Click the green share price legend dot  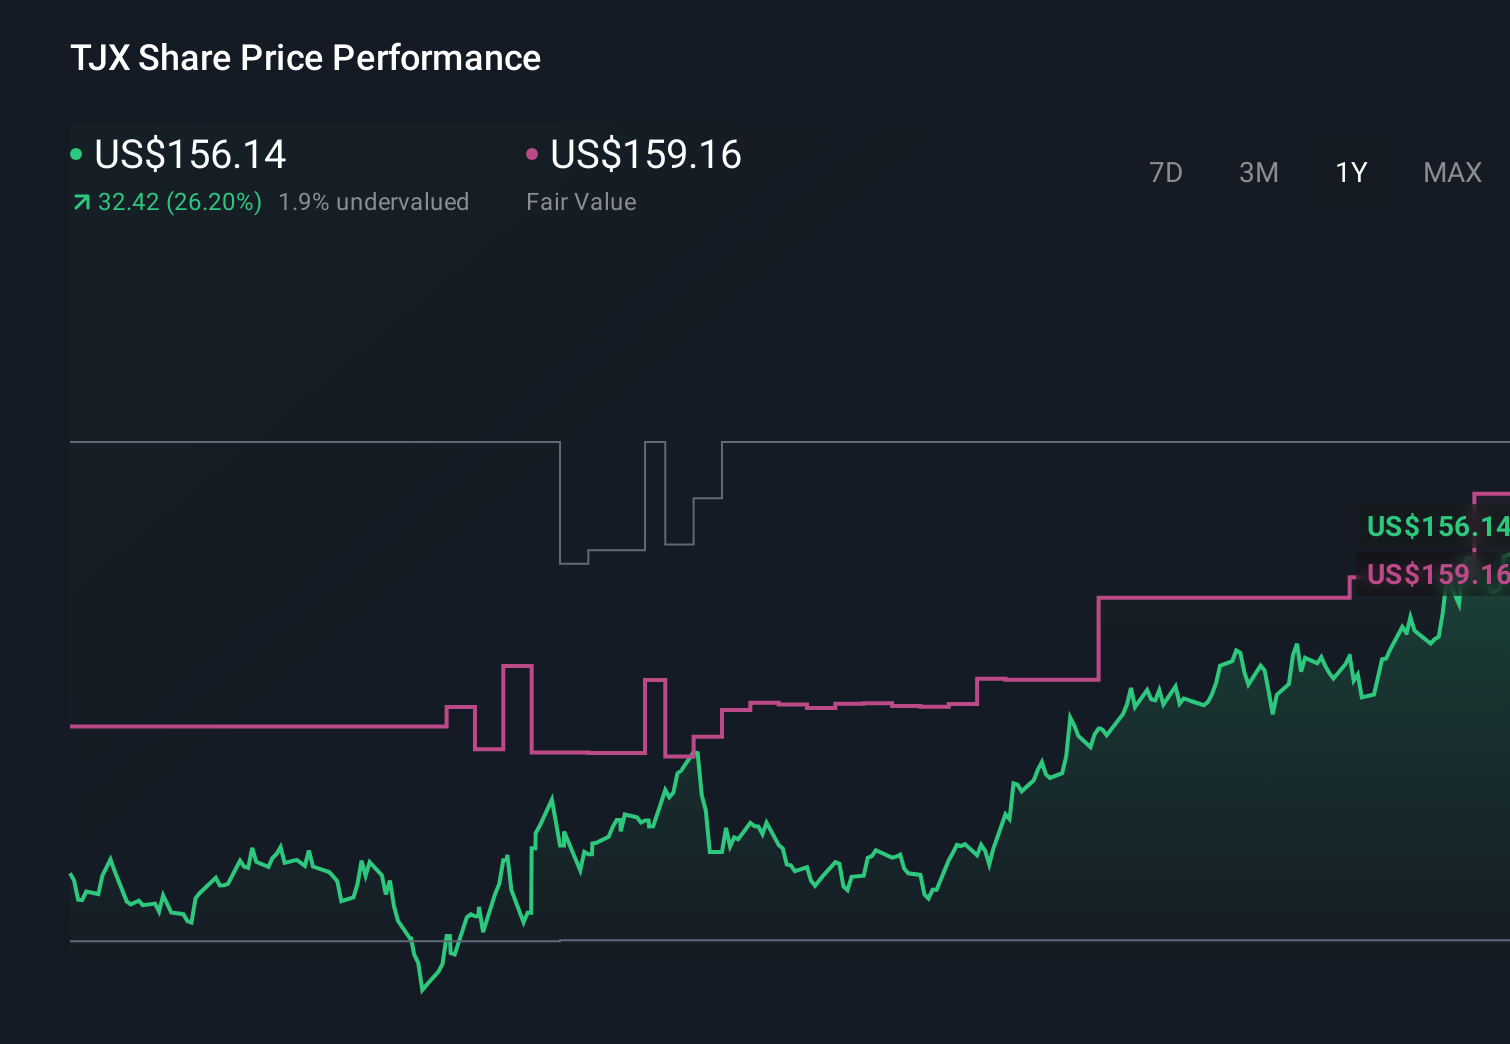coord(77,153)
